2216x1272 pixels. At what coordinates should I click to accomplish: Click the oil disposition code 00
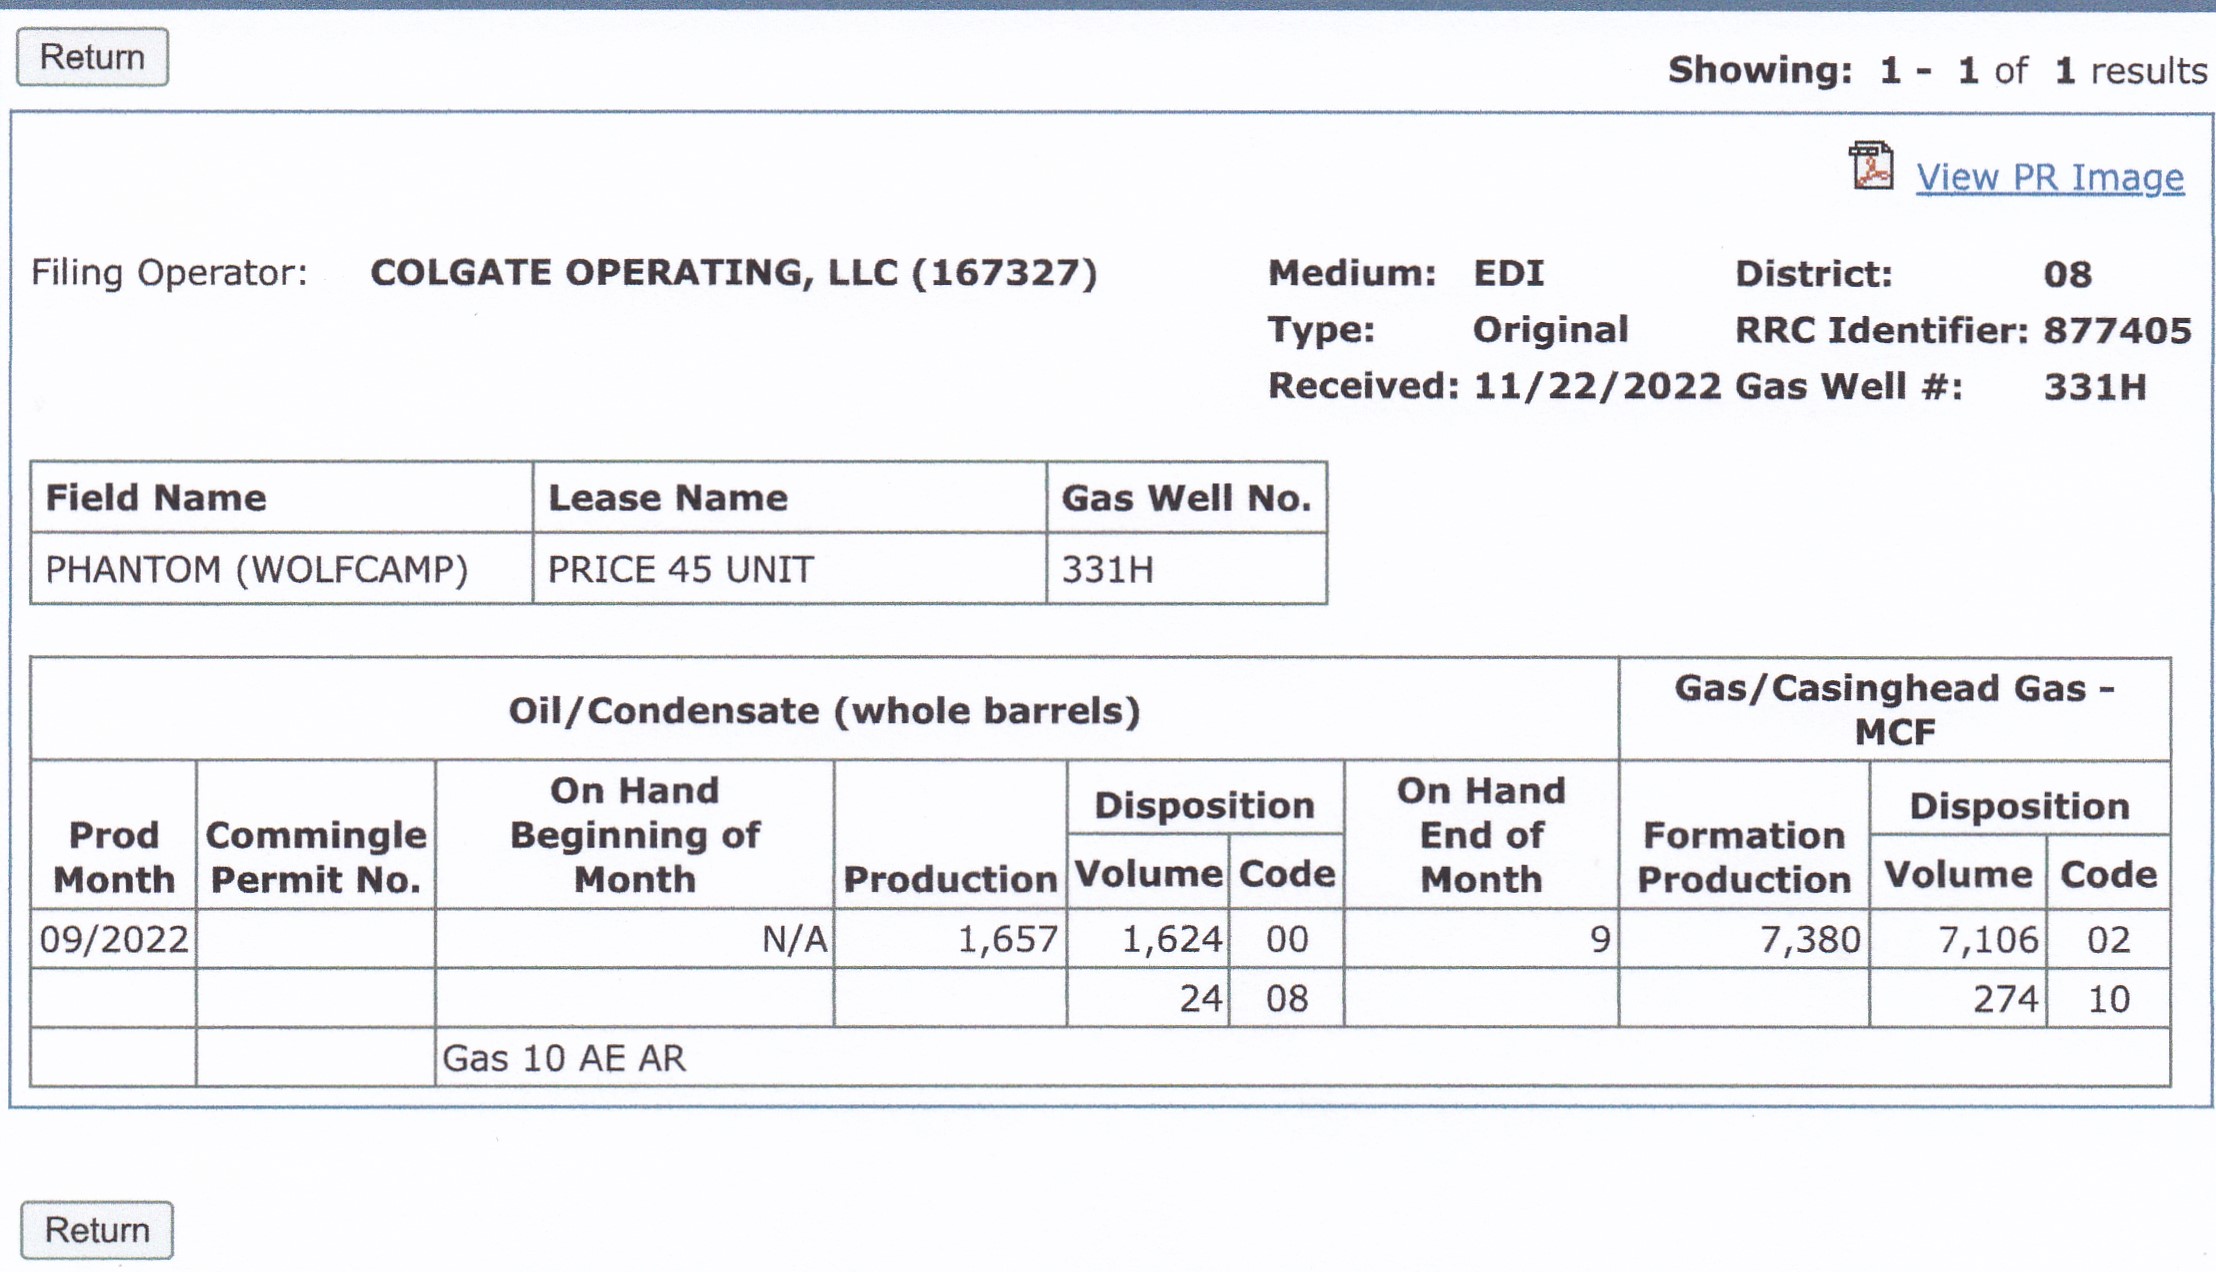pyautogui.click(x=1286, y=939)
